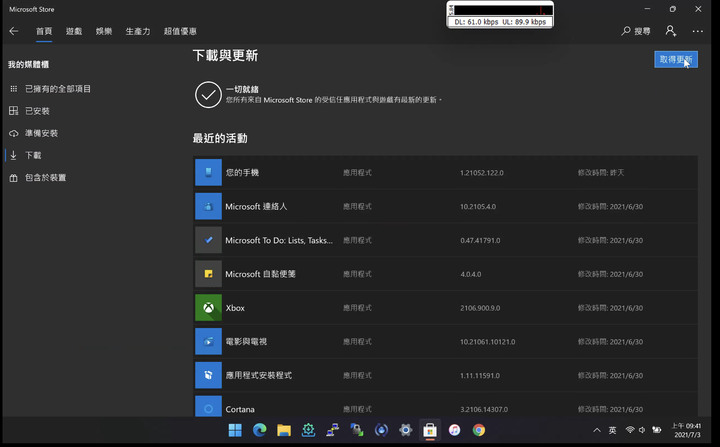Open the 娛樂 tab
This screenshot has height=447, width=720.
point(104,31)
